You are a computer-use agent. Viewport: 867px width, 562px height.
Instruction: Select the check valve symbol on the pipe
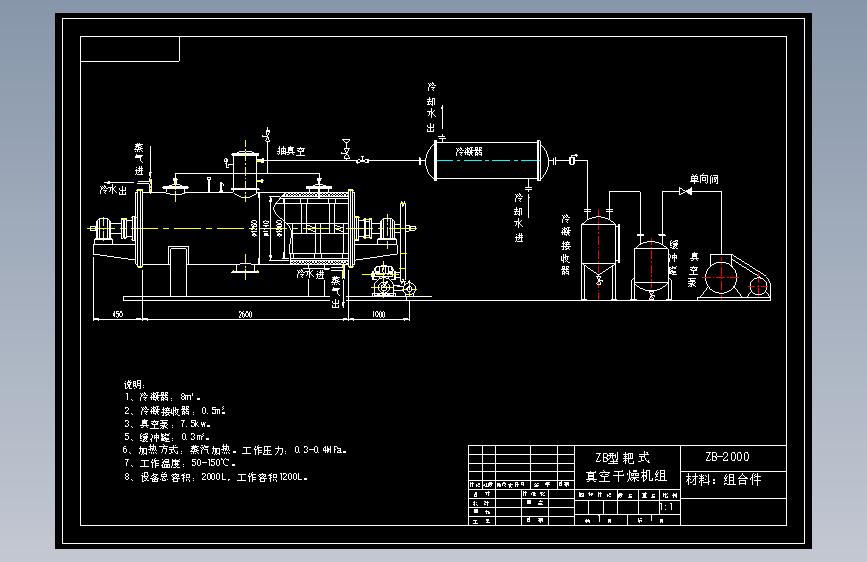coord(686,191)
